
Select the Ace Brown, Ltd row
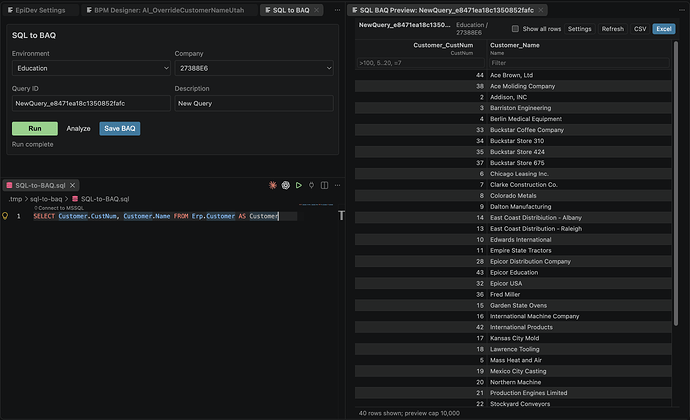click(513, 75)
